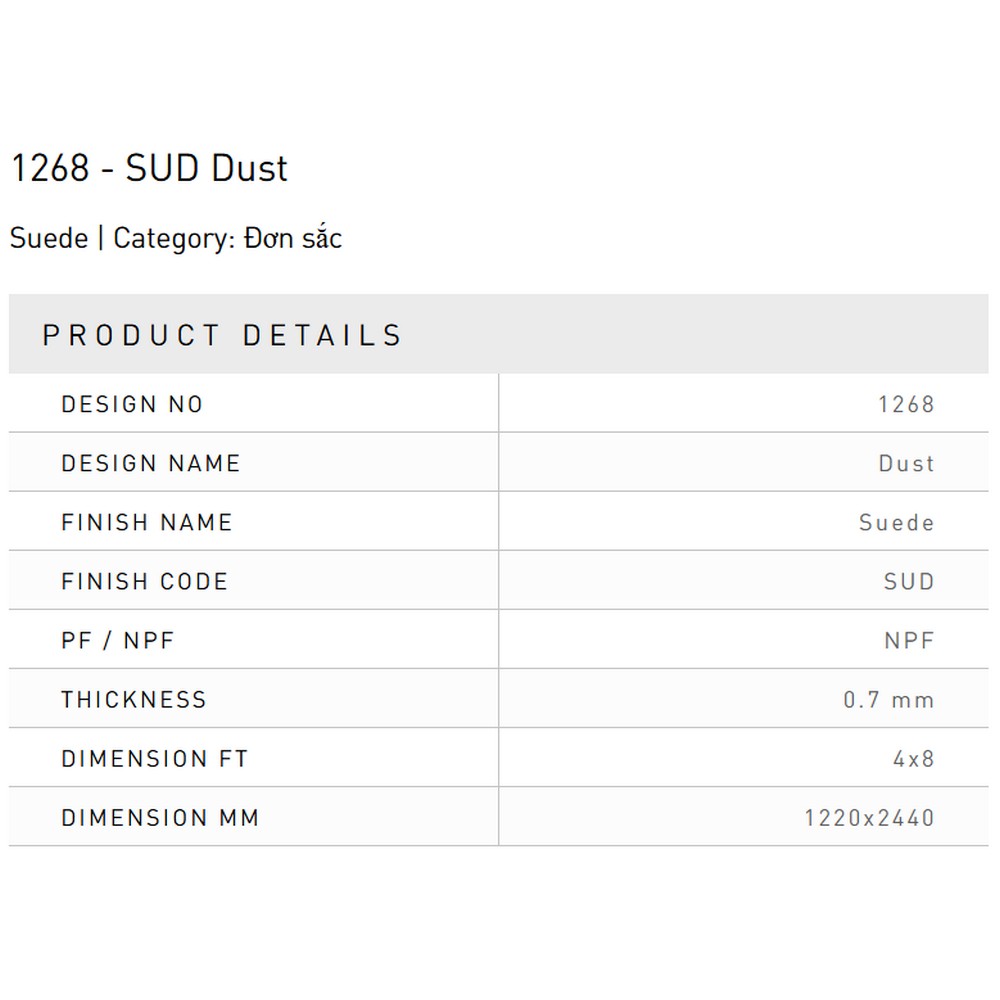Select the DIMENSION MM label
This screenshot has height=1000, width=1000.
coord(160,818)
